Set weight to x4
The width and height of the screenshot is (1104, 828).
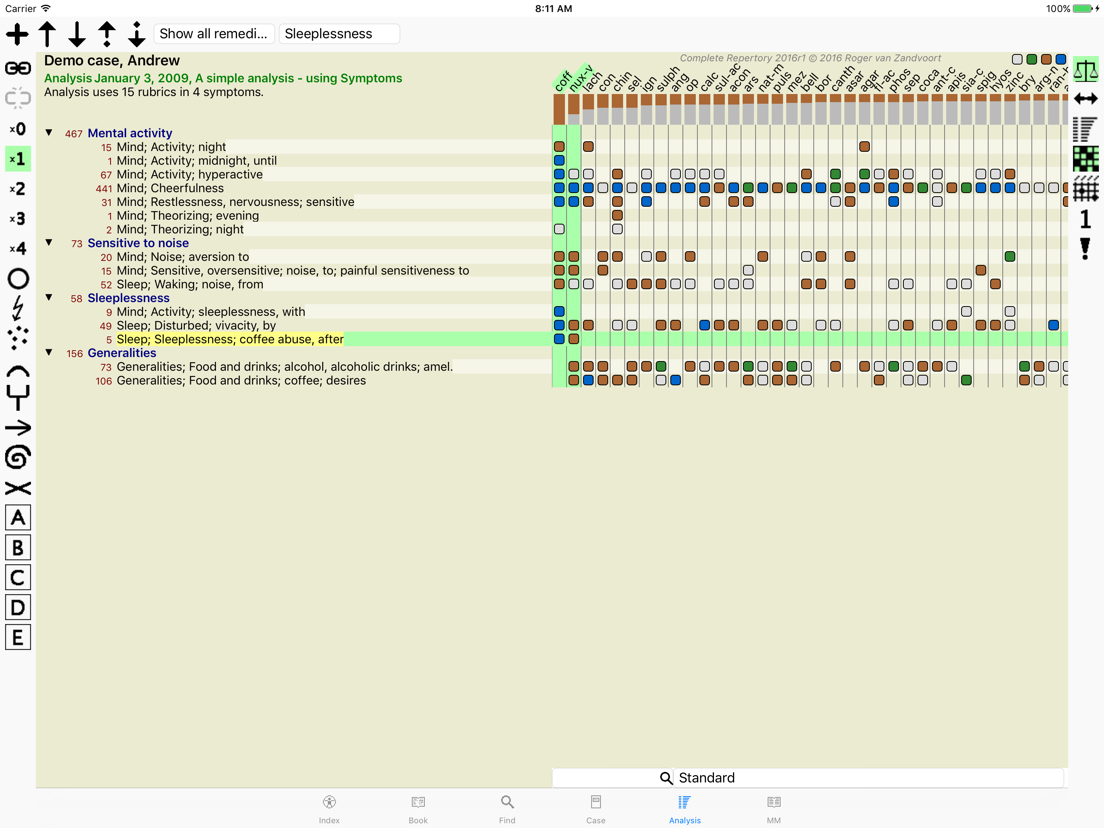pyautogui.click(x=18, y=249)
